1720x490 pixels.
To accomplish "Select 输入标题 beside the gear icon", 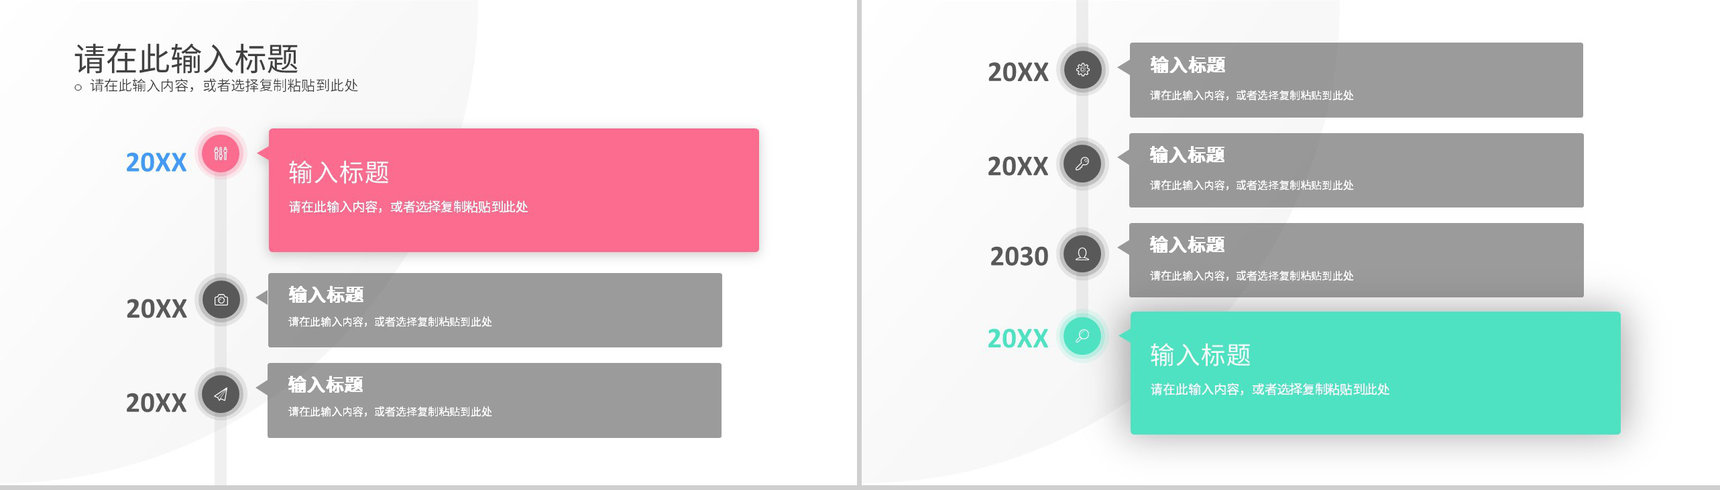I will tap(1187, 65).
